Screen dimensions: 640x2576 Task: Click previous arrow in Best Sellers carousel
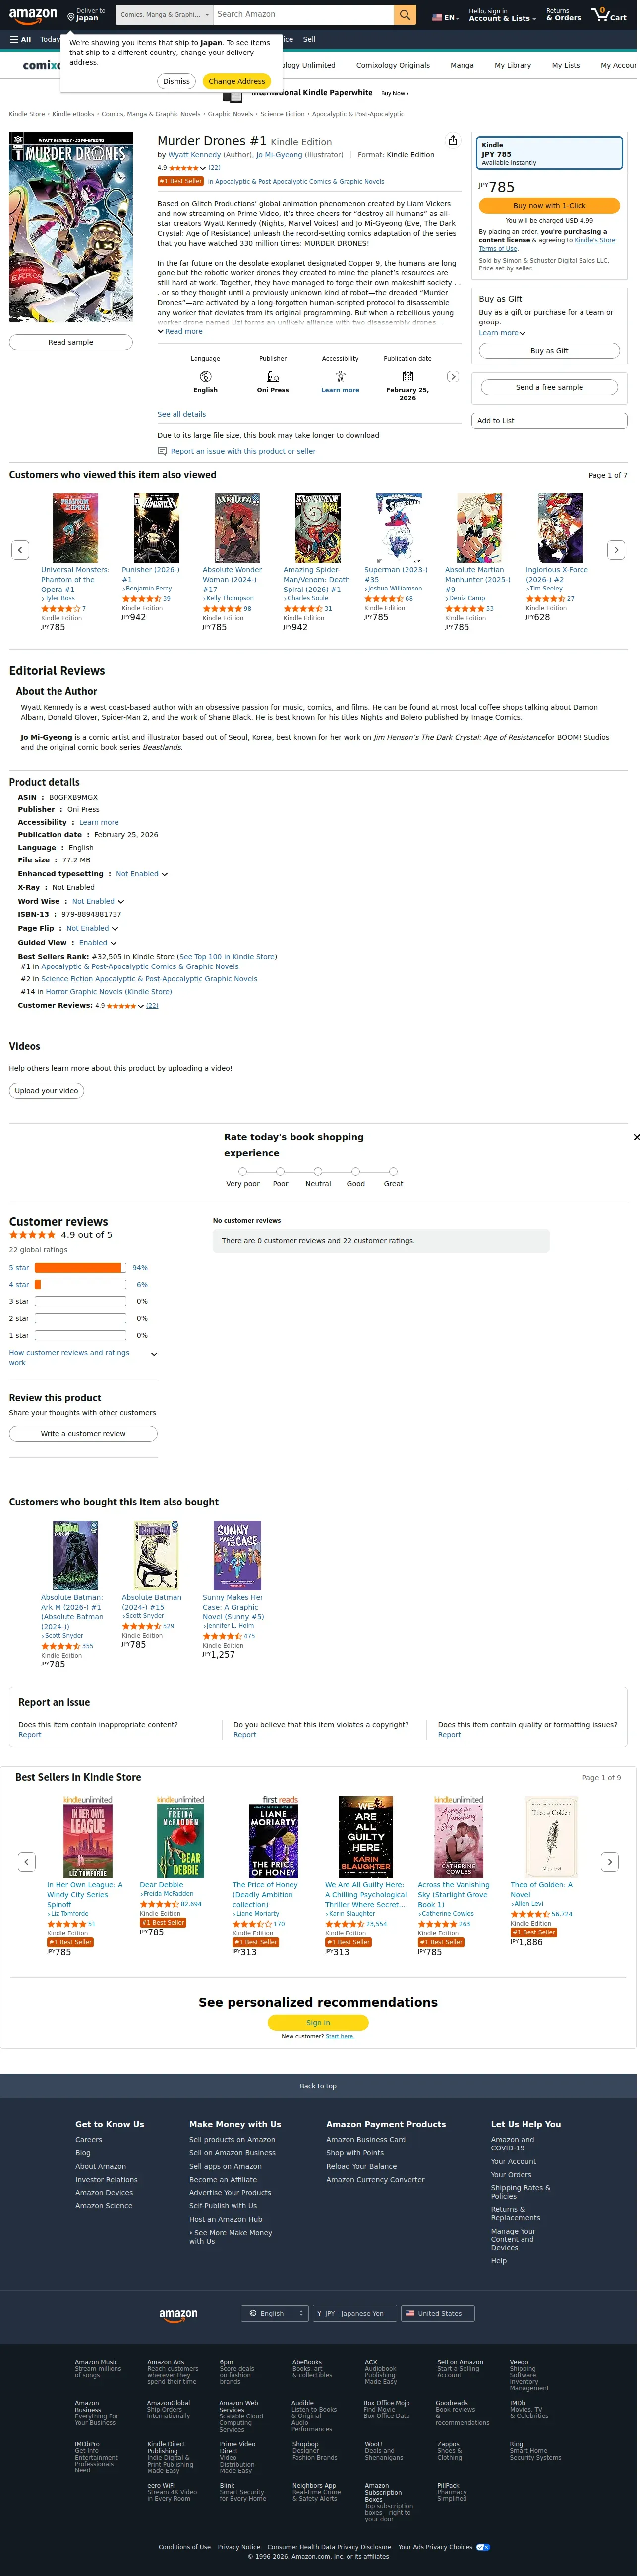(x=27, y=1862)
